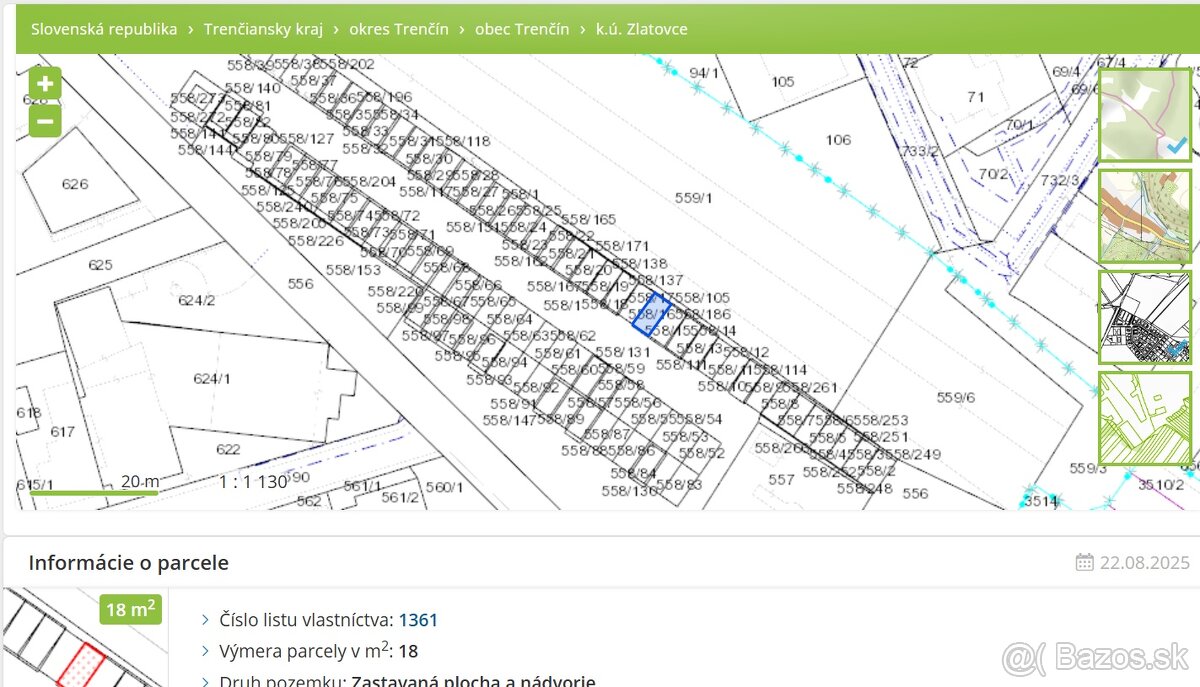Open Trenčiansky kraj breadcrumb
The height and width of the screenshot is (687, 1200).
click(263, 29)
